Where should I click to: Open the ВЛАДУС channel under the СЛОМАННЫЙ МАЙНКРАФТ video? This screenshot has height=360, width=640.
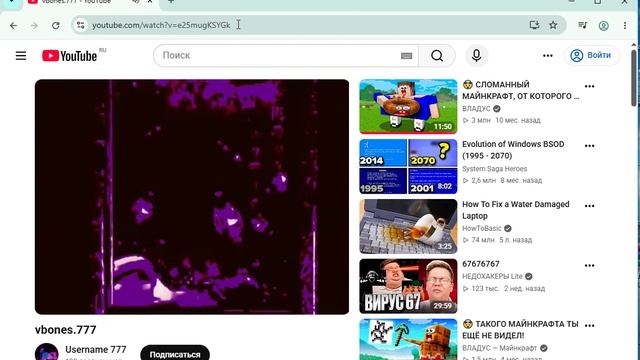[x=476, y=109]
